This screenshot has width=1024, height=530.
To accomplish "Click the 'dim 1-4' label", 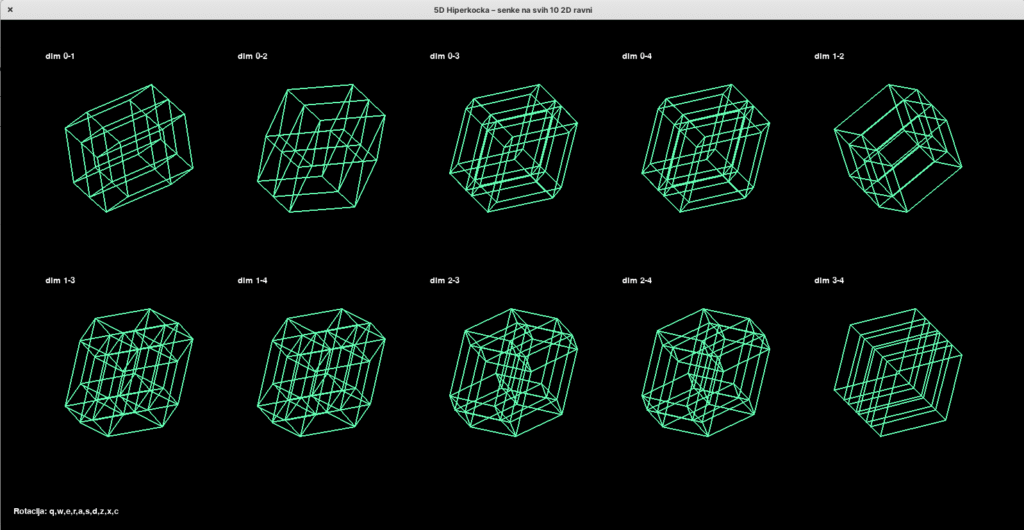I will tap(253, 281).
